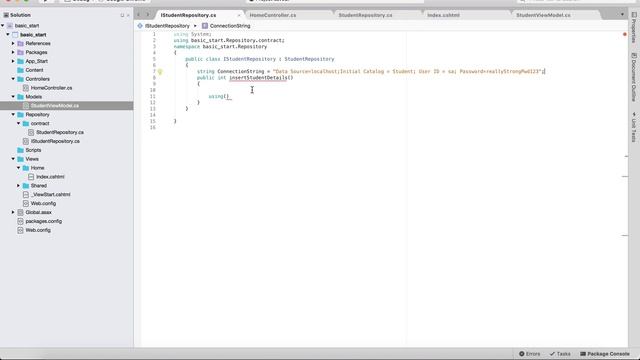Click the Content folder icon
640x360 pixels.
(20, 70)
